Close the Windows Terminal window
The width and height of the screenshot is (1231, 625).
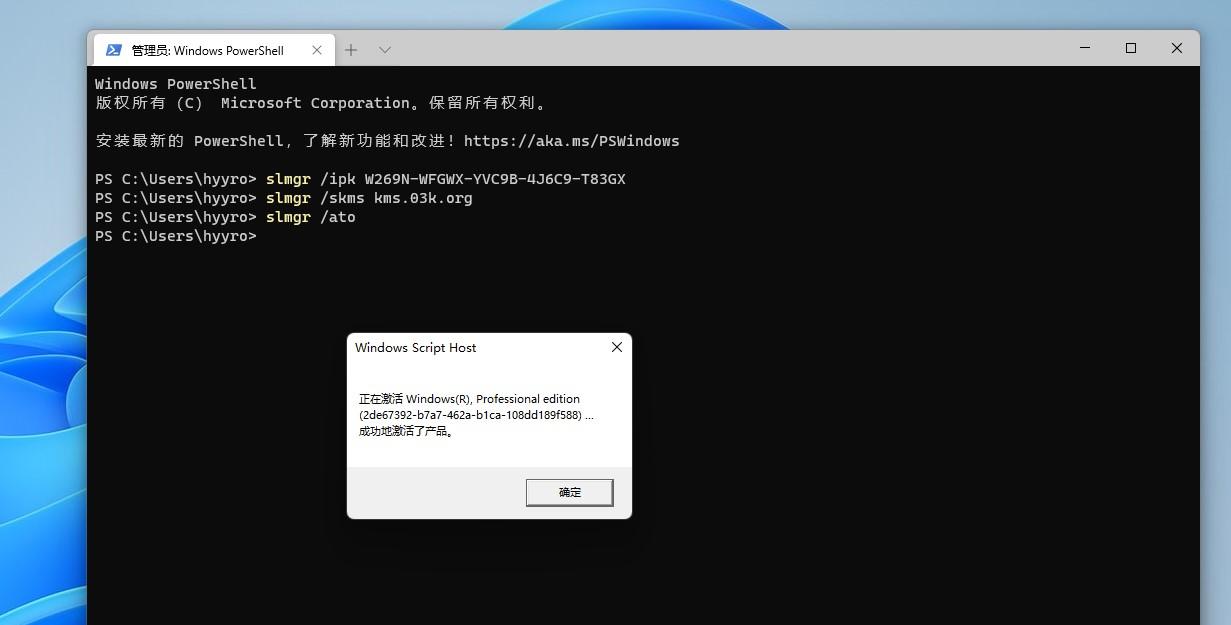point(1177,48)
